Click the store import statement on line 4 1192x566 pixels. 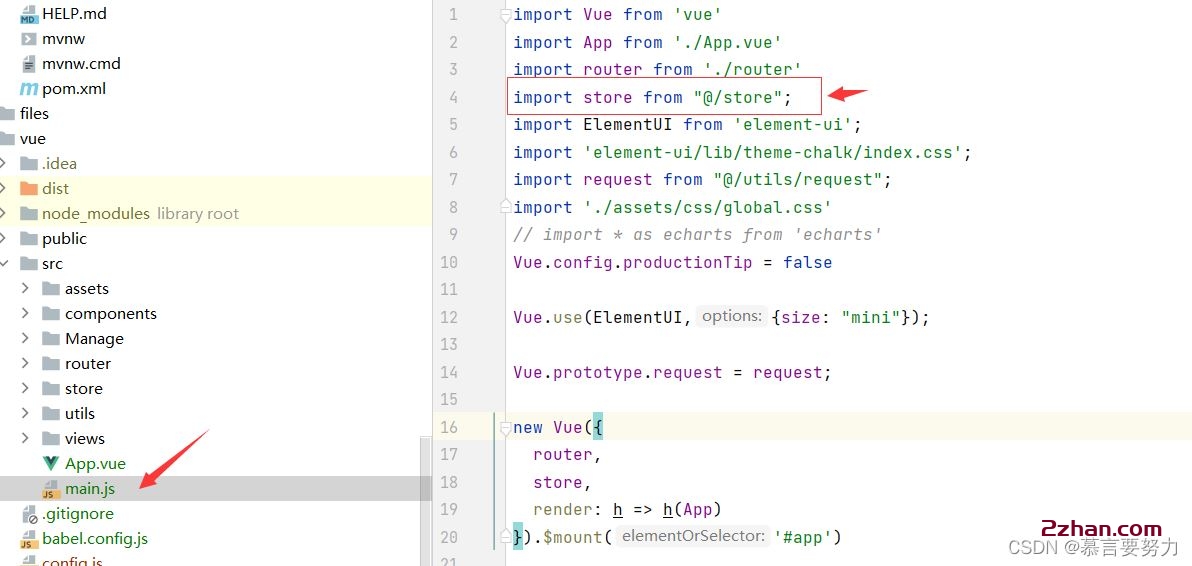pos(651,97)
